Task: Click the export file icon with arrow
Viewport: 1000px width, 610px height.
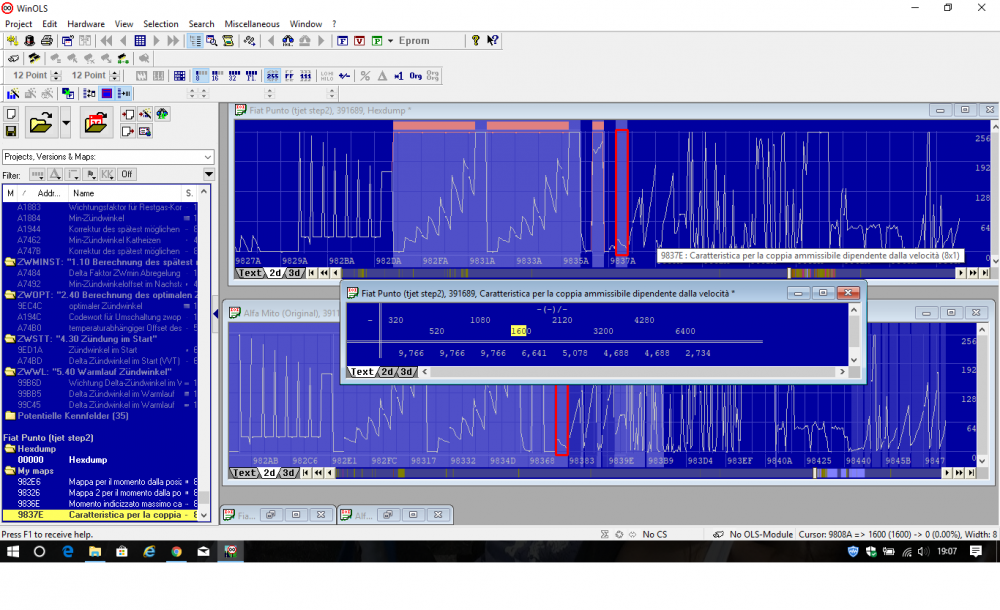Action: 128,131
